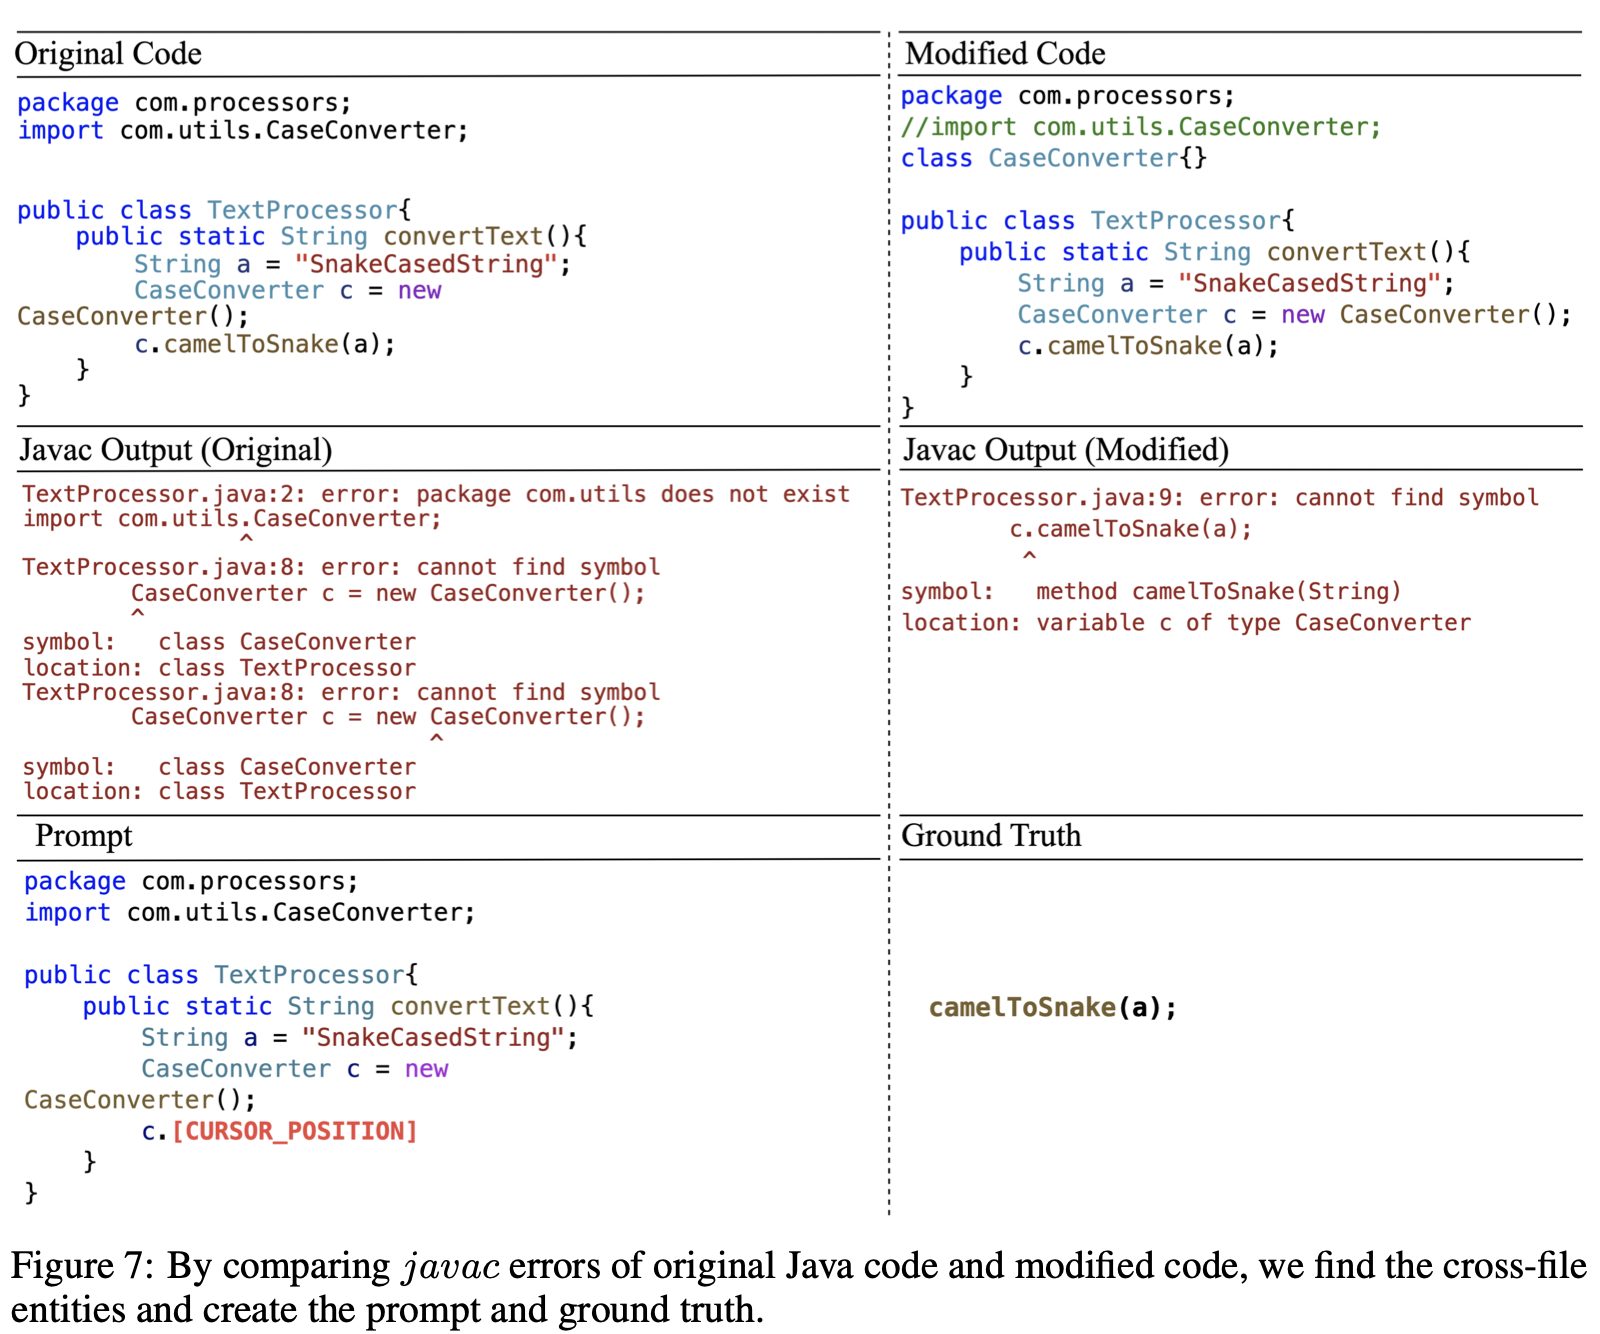
Task: Click the green commented-out "//import com.utils.CaseConverter;" line
Action: [1140, 127]
